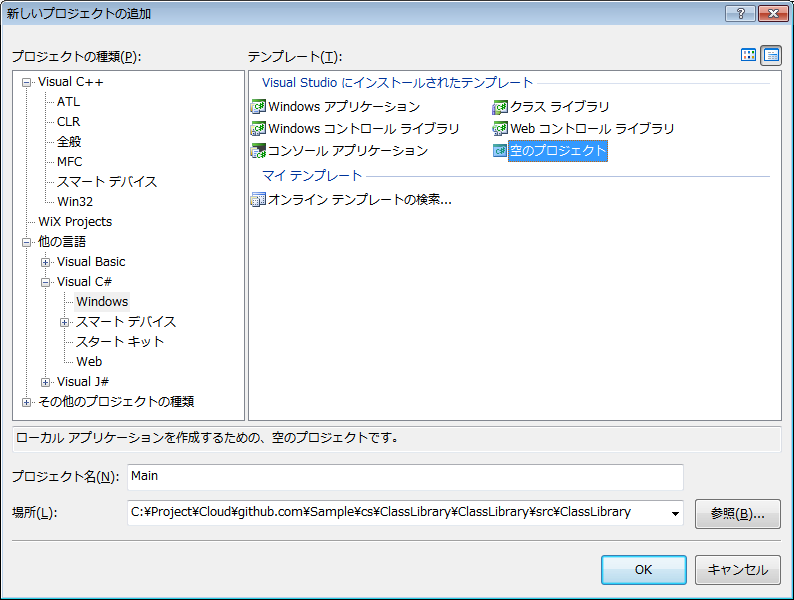The width and height of the screenshot is (794, 600).
Task: Open オンライン テンプレートの検索 icon
Action: tap(258, 200)
